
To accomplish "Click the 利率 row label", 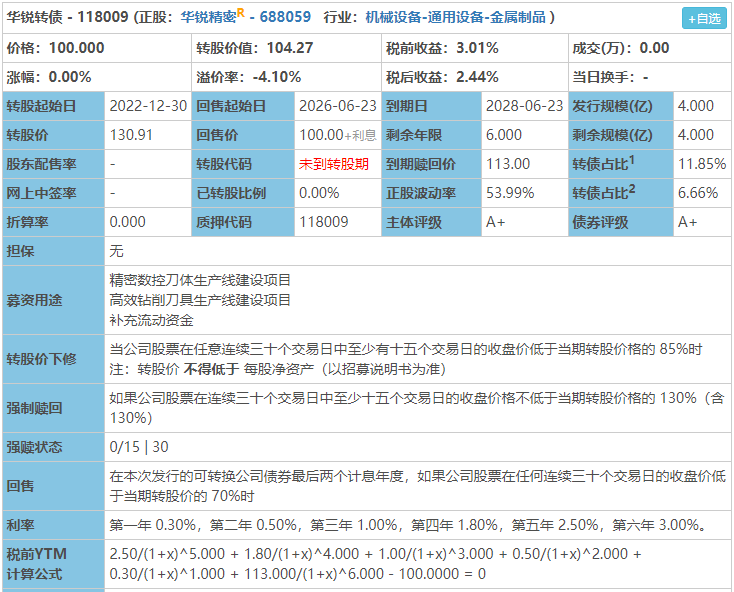I will (x=53, y=525).
